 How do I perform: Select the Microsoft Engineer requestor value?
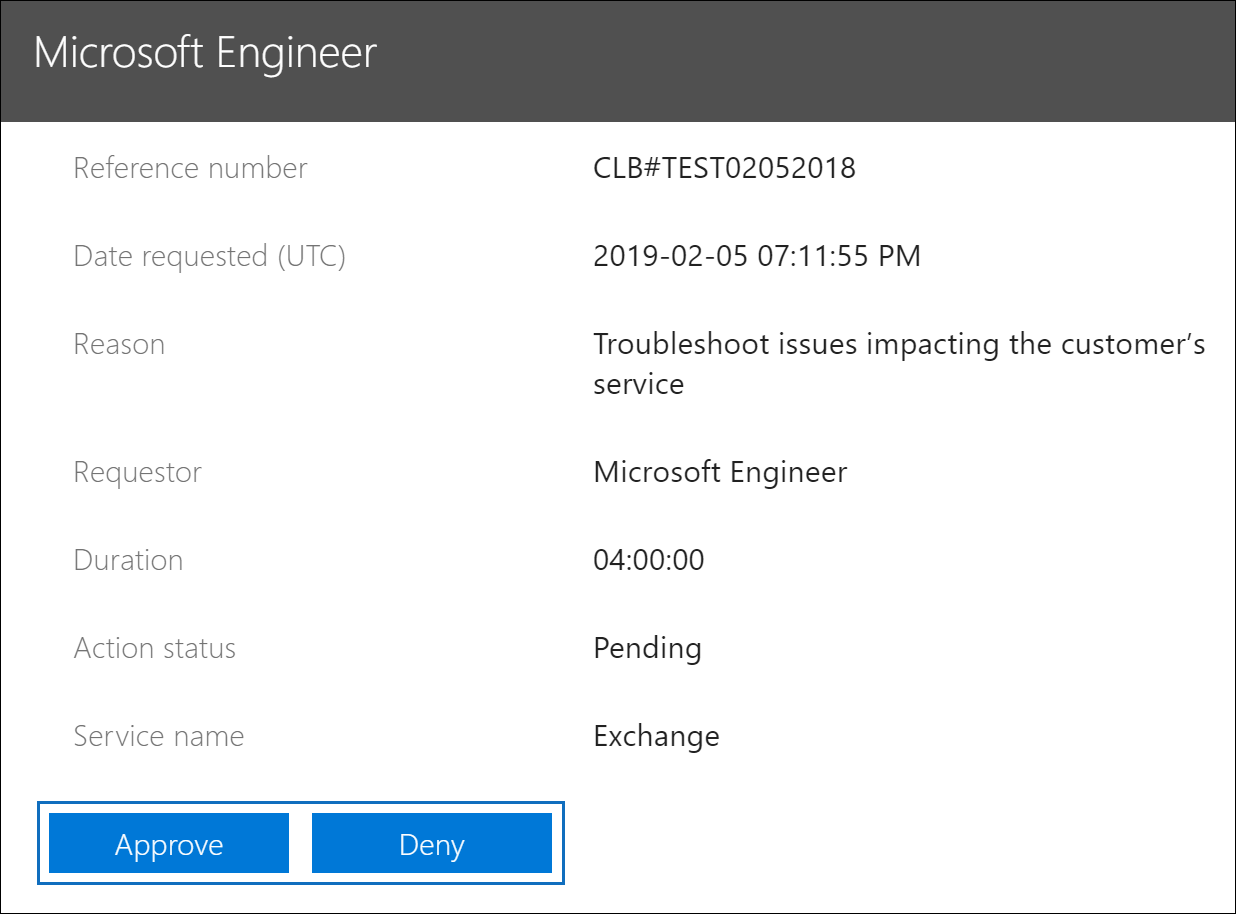[x=720, y=471]
